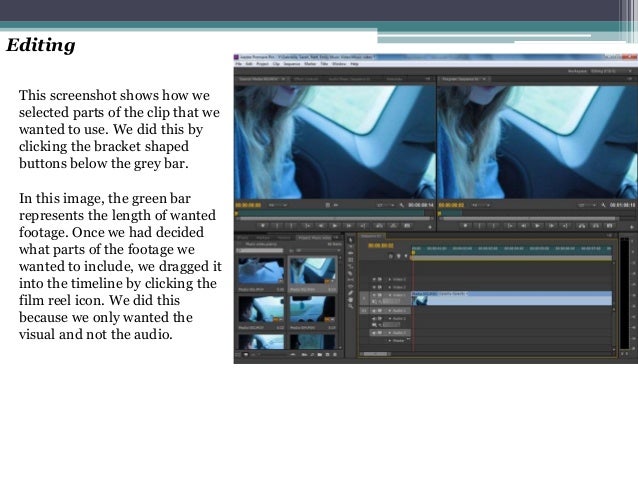This screenshot has height=479, width=638.
Task: Click the Overwrite button in Source monitor
Action: point(393,226)
